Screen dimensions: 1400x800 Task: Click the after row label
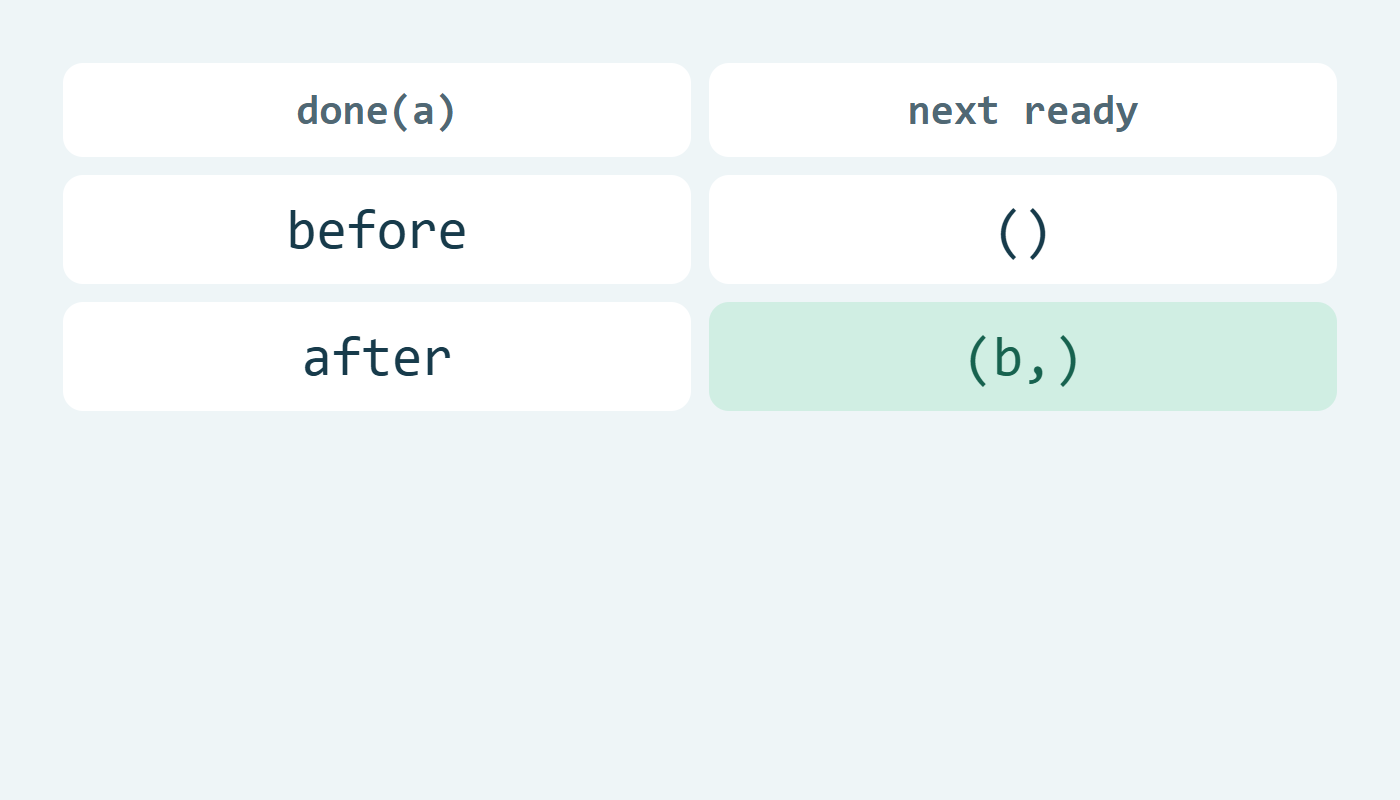click(x=377, y=357)
